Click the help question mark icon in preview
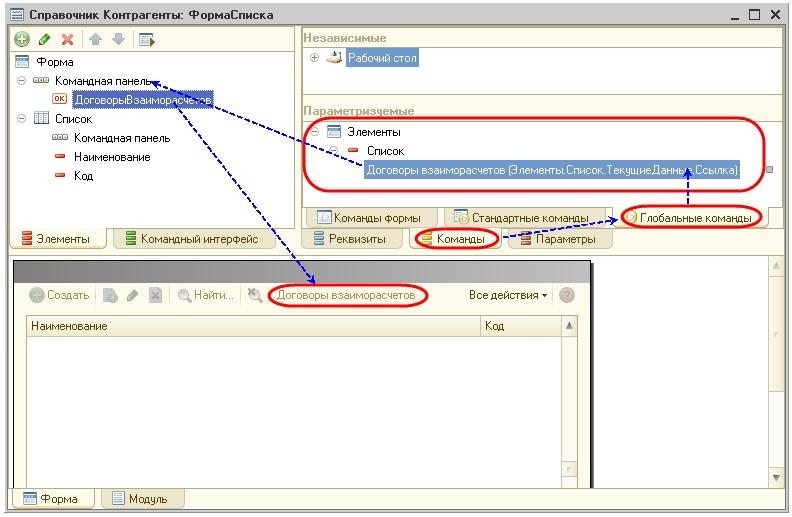The image size is (792, 517). [x=567, y=295]
